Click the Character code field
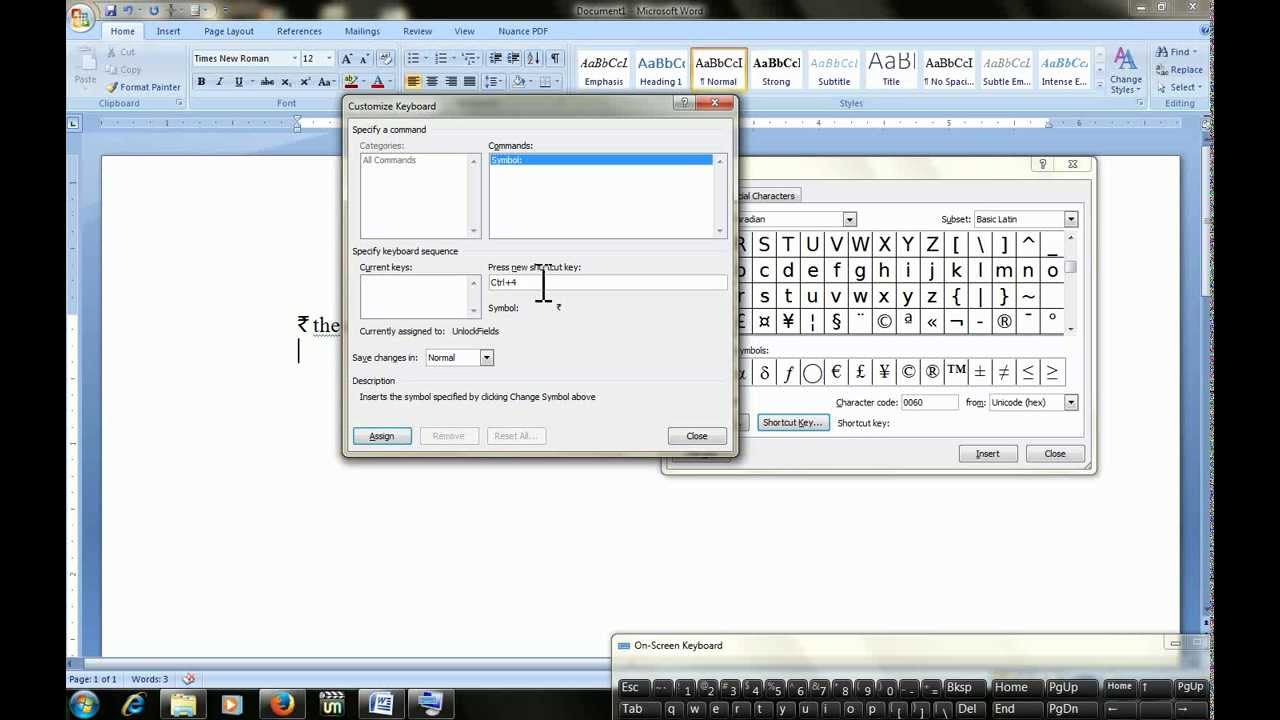 point(929,402)
